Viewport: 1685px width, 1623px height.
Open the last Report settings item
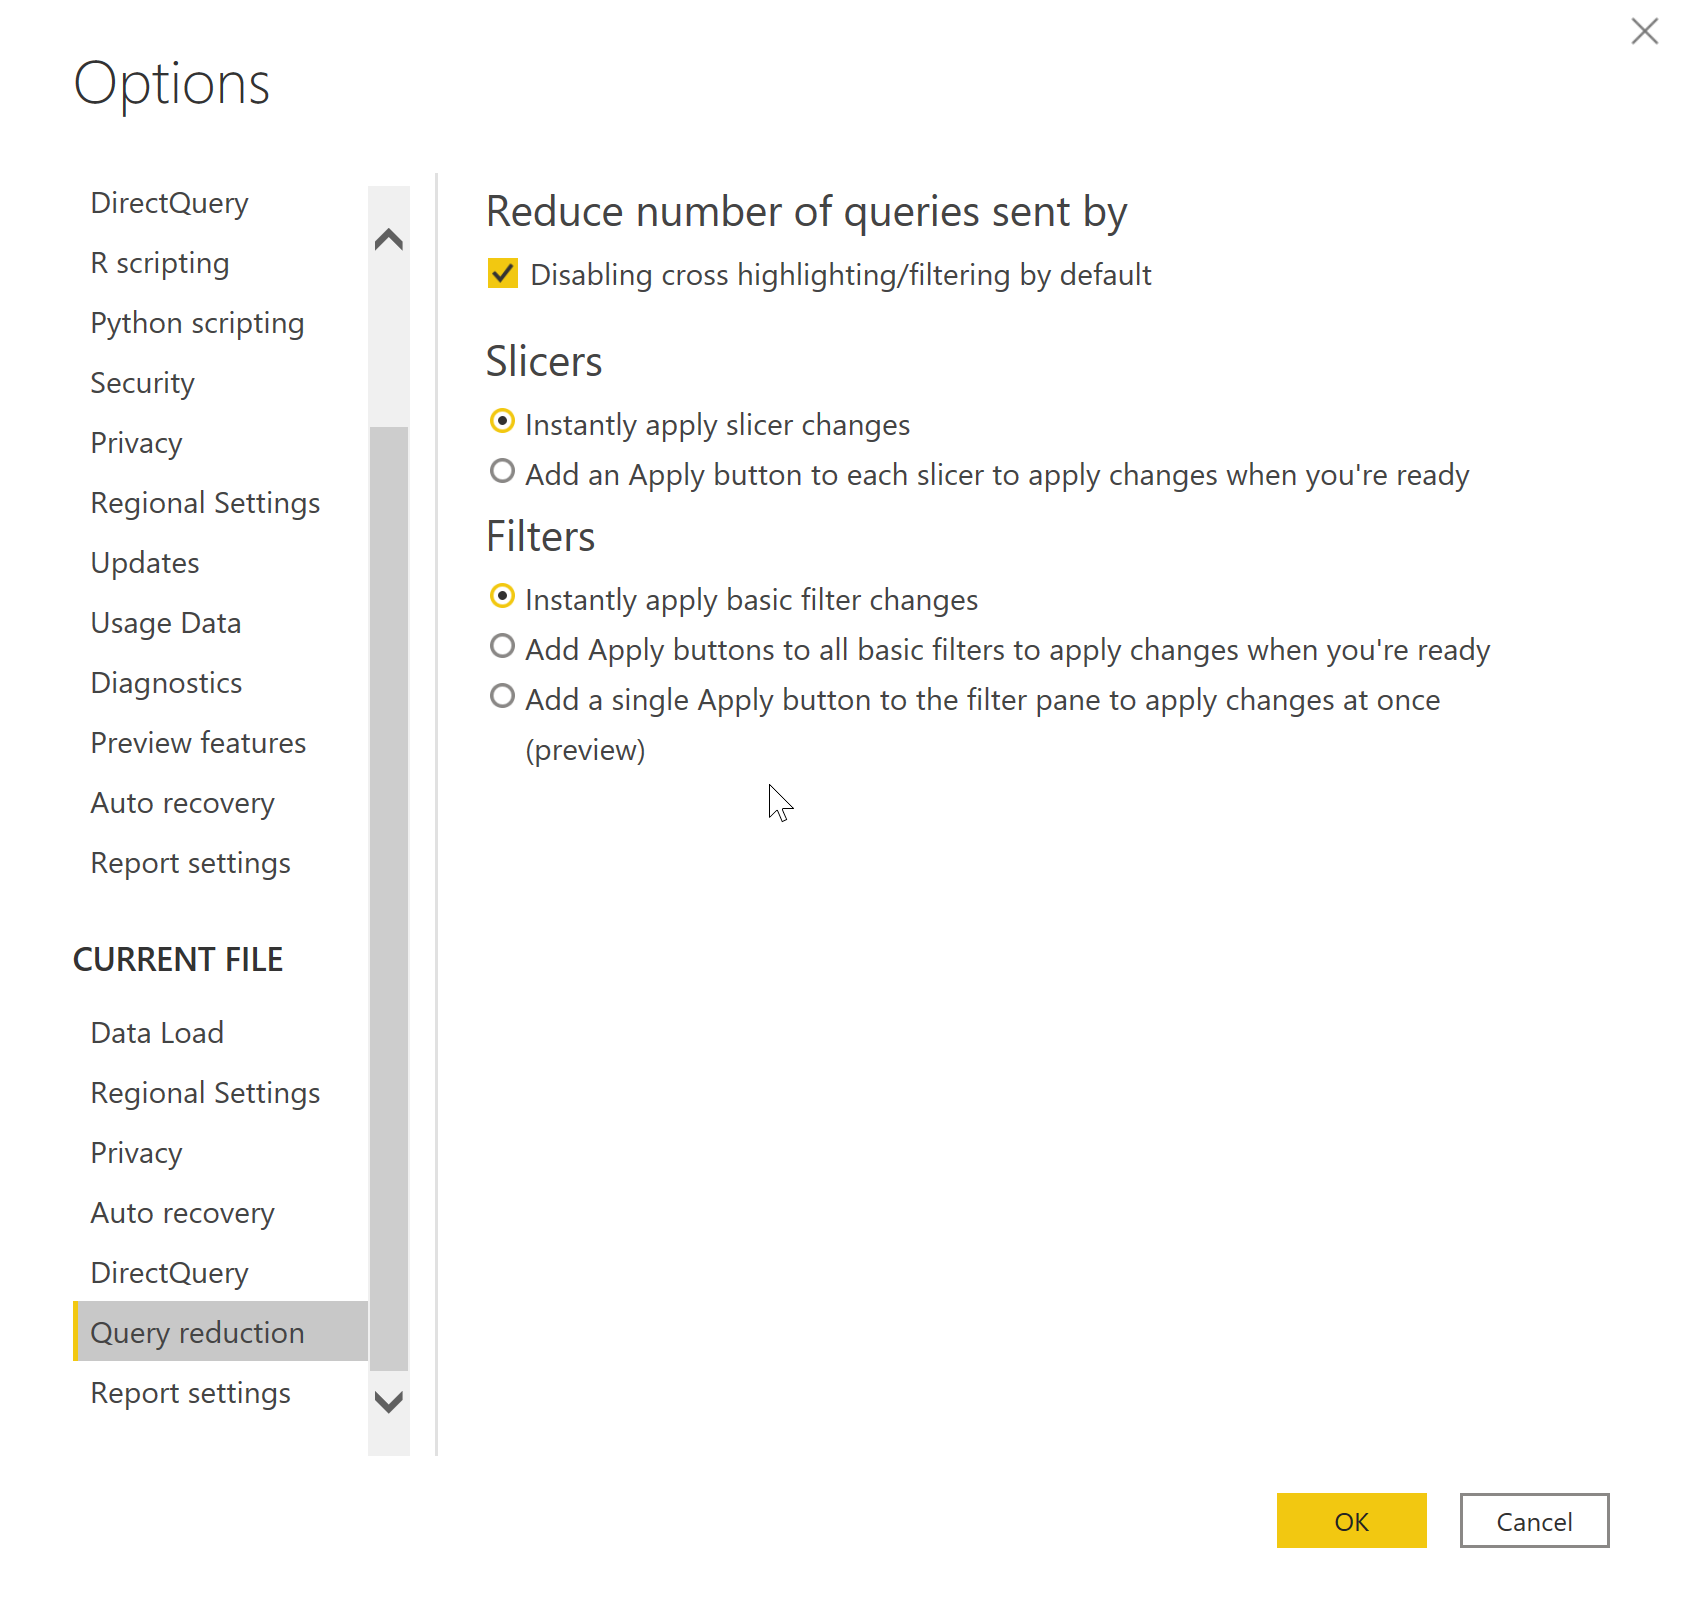tap(190, 1393)
